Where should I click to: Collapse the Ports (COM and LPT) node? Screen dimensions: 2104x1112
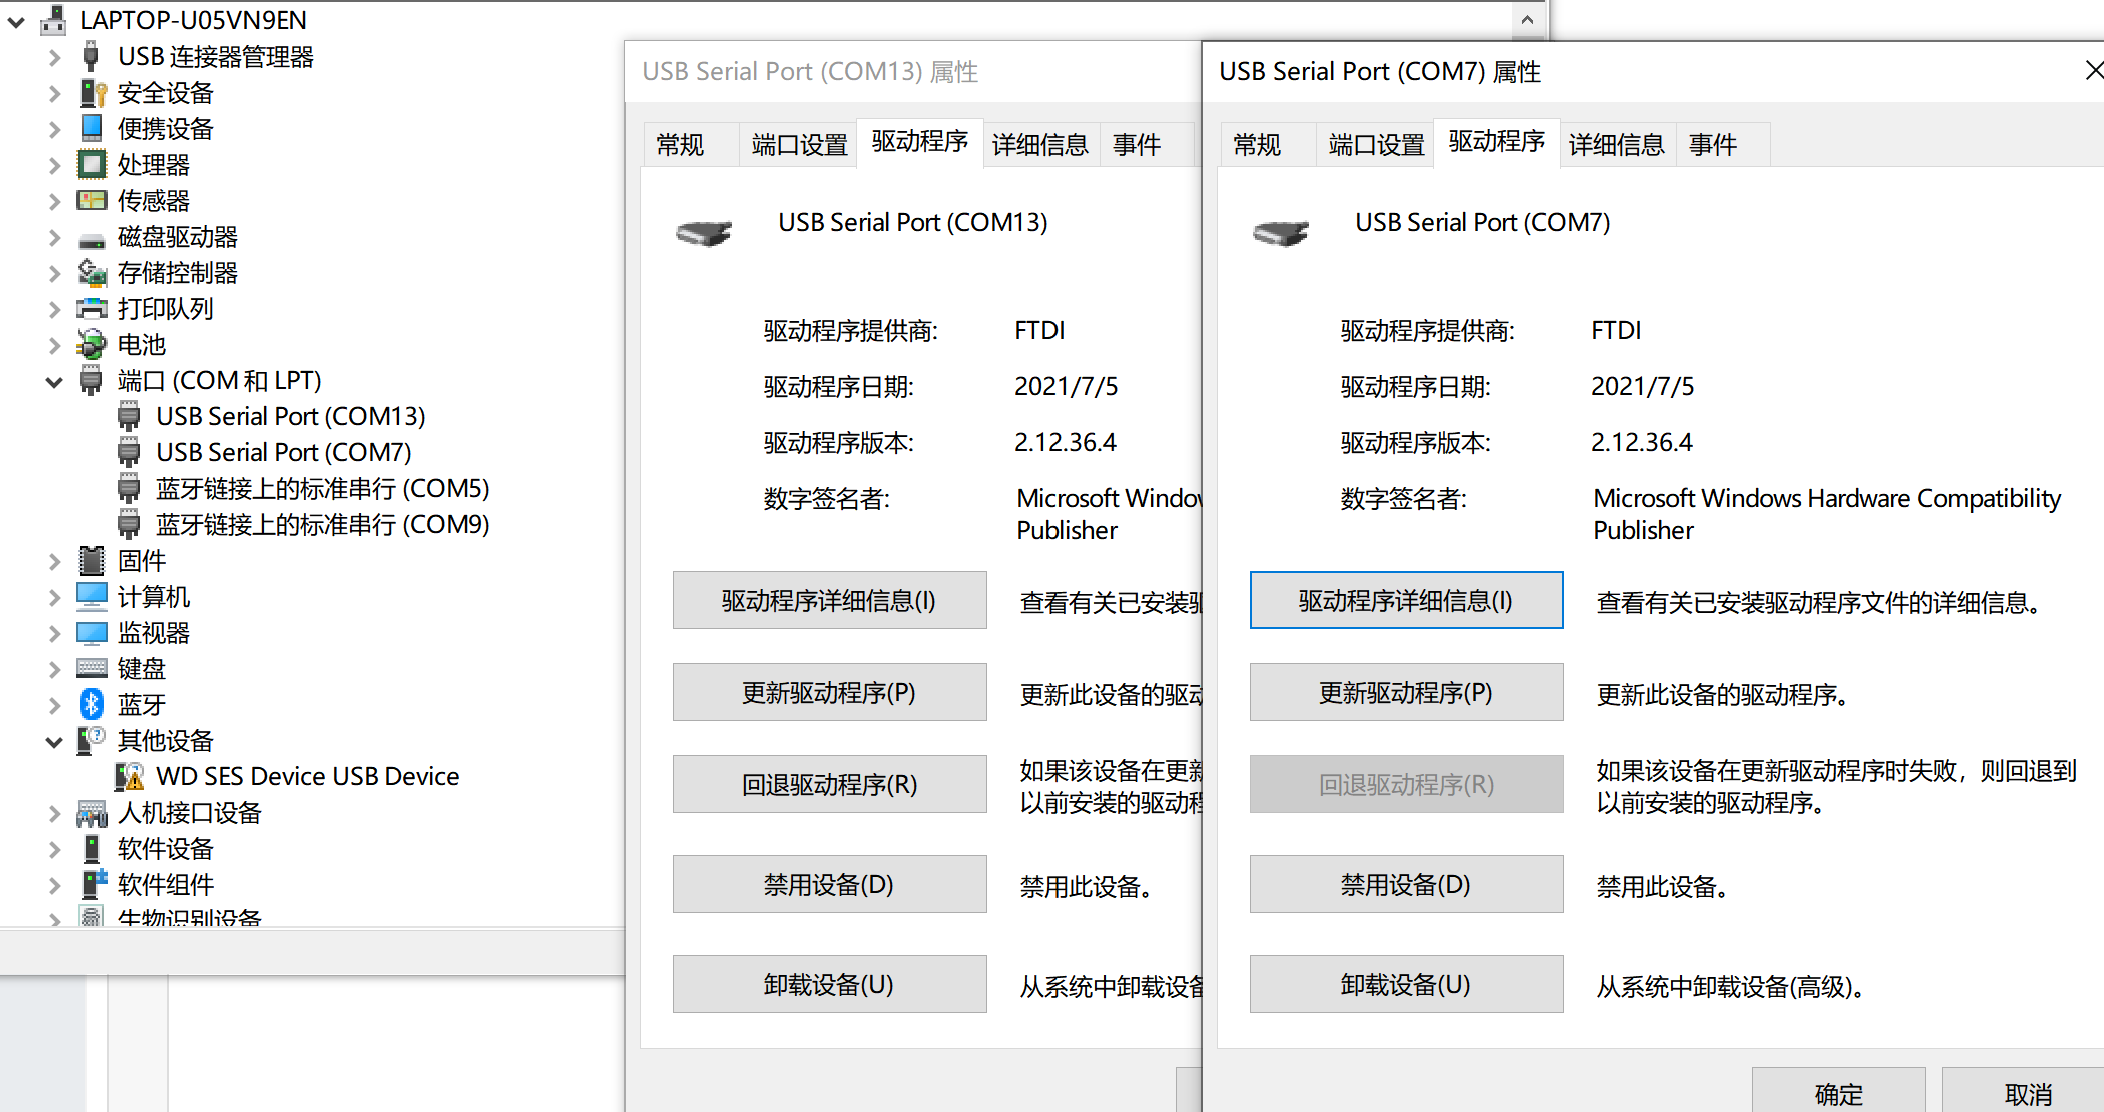(54, 381)
